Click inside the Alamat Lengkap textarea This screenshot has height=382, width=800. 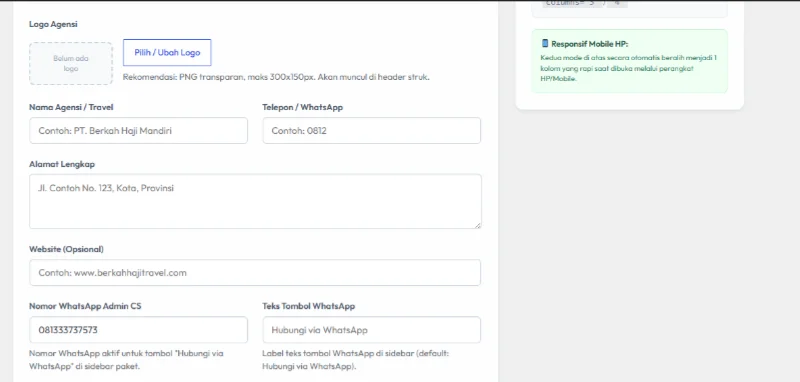(255, 201)
